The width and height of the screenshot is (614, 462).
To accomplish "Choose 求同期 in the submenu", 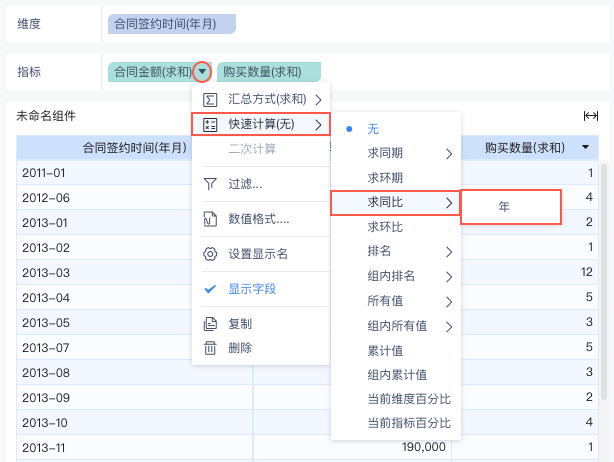I will click(x=395, y=153).
